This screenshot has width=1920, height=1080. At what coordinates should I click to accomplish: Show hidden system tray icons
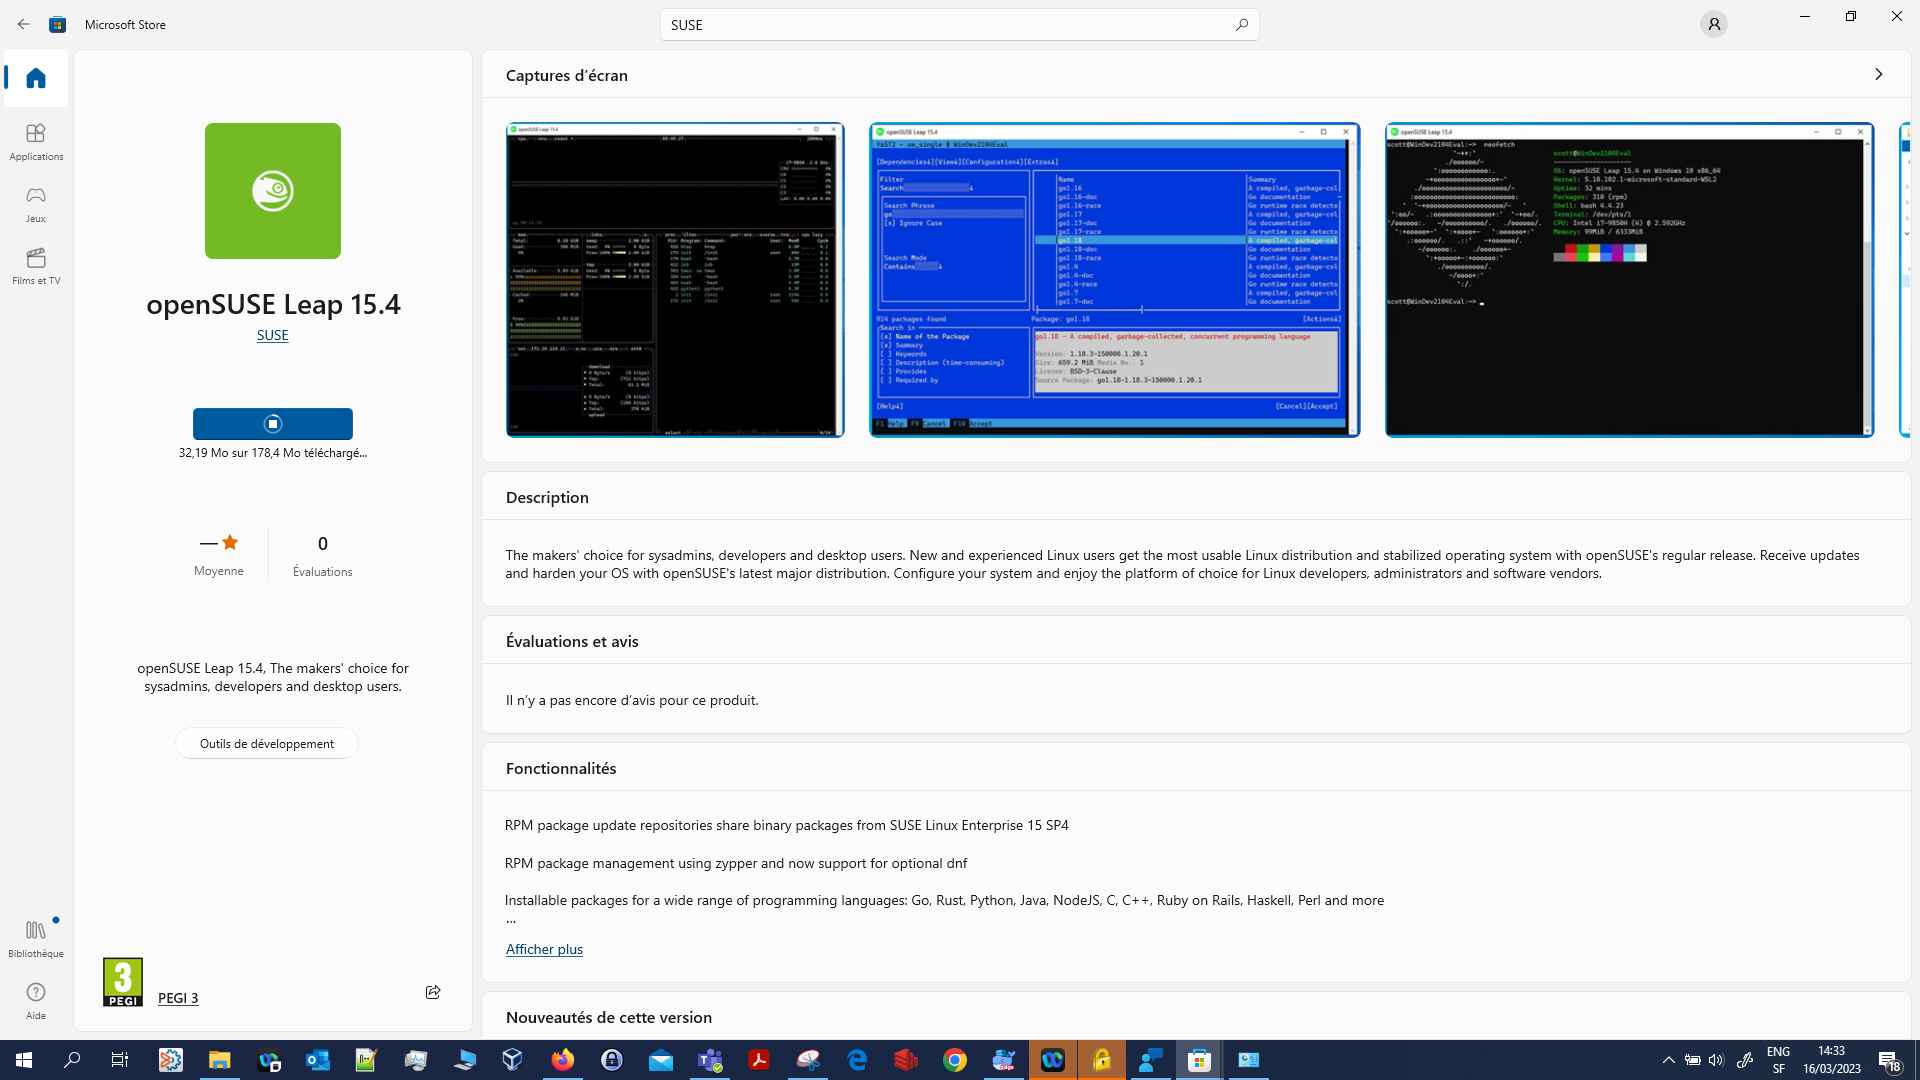tap(1667, 1060)
